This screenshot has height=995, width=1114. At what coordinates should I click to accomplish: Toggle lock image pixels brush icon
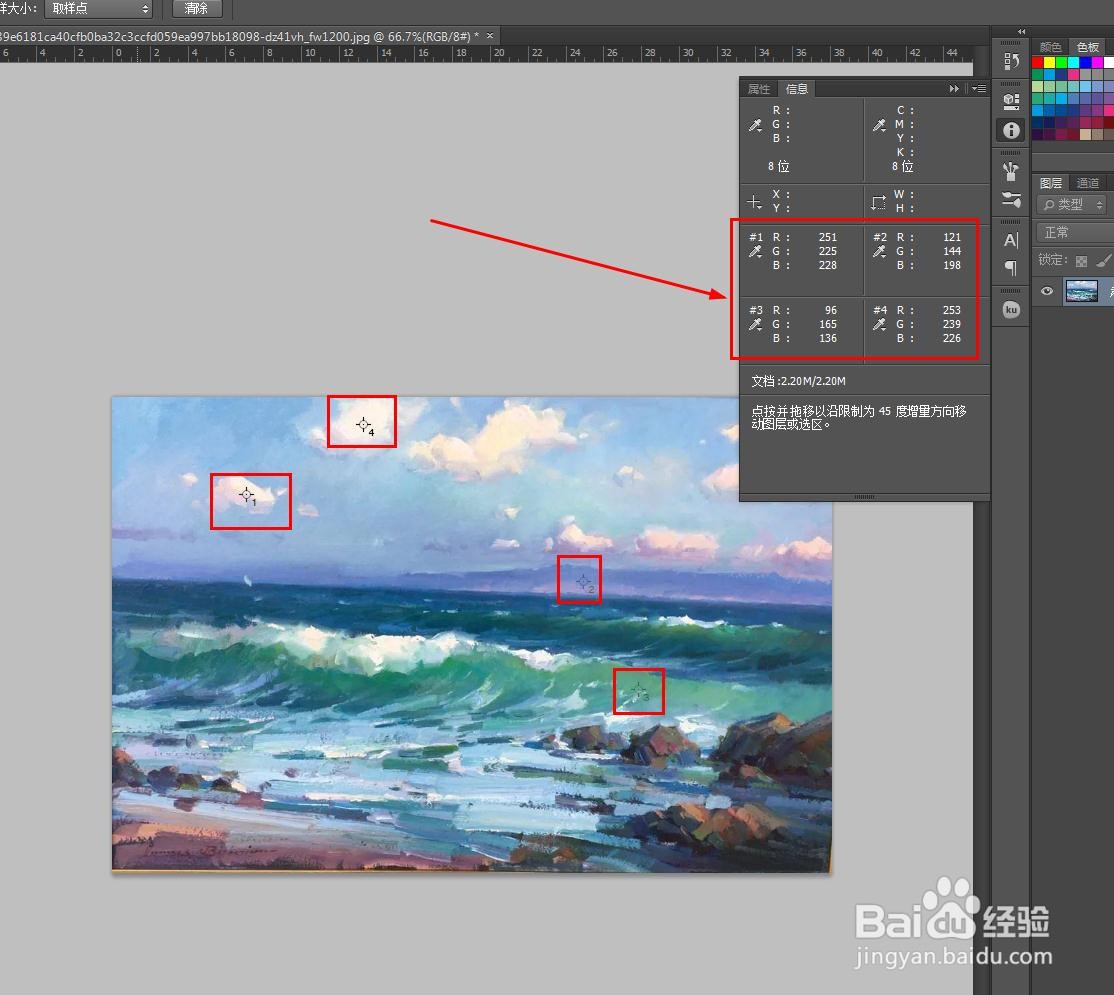(x=1103, y=261)
